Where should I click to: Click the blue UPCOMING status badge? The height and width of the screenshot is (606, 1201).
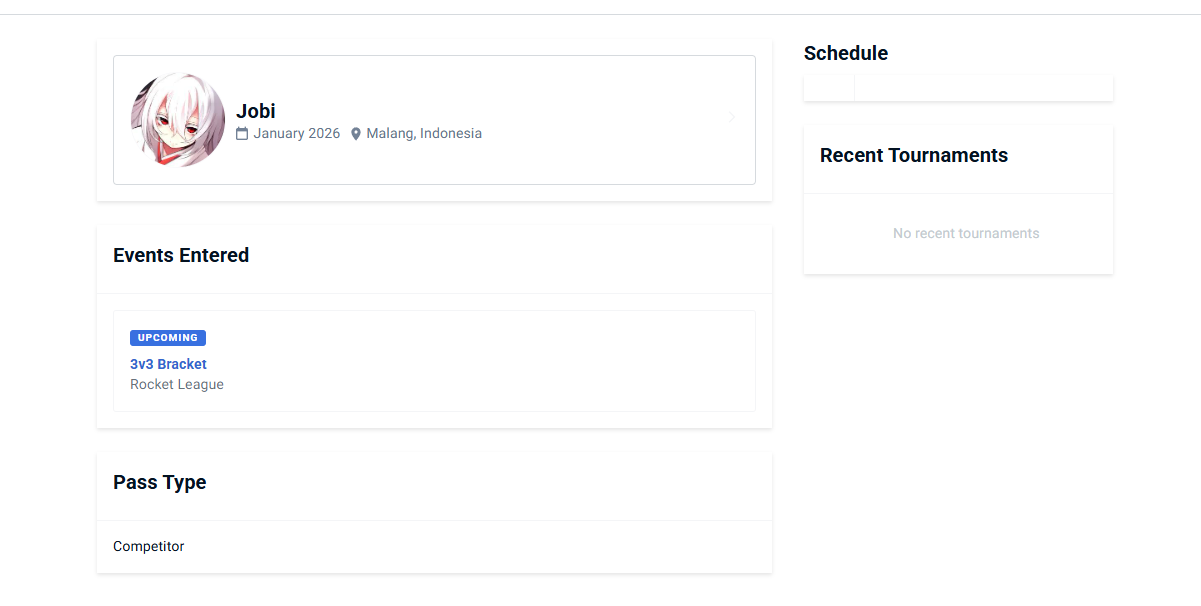(168, 338)
